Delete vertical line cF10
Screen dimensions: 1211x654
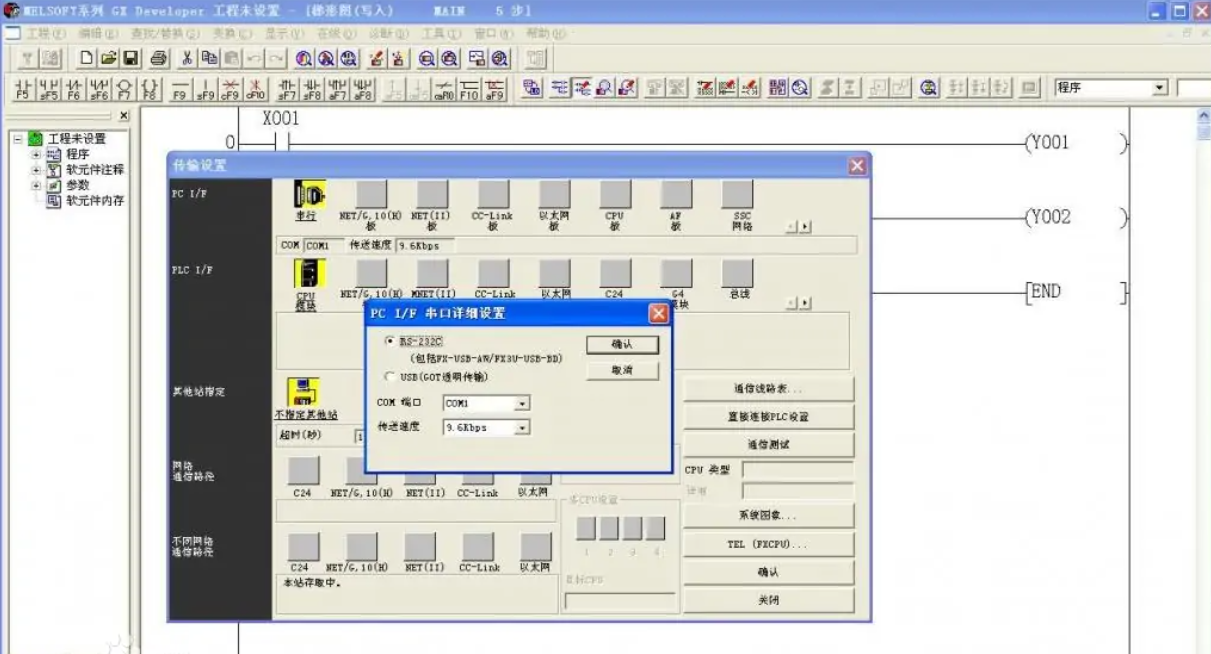point(256,89)
